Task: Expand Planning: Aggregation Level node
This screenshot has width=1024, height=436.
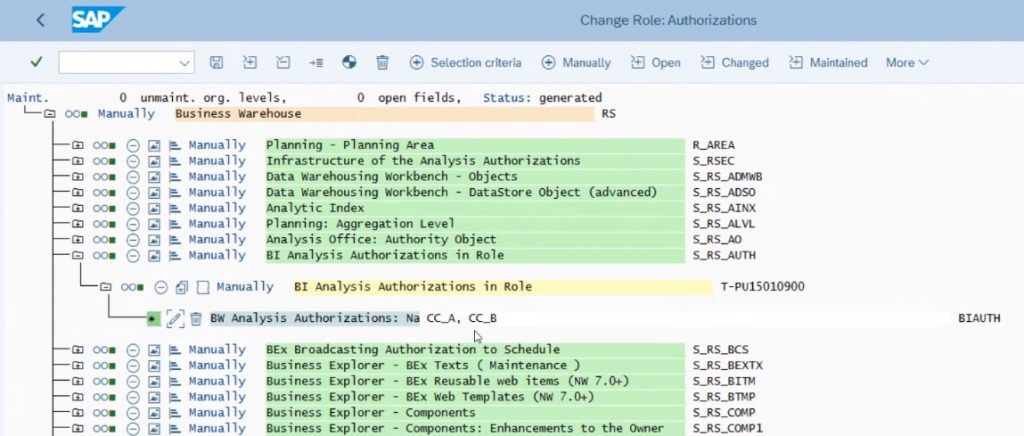Action: coord(78,223)
